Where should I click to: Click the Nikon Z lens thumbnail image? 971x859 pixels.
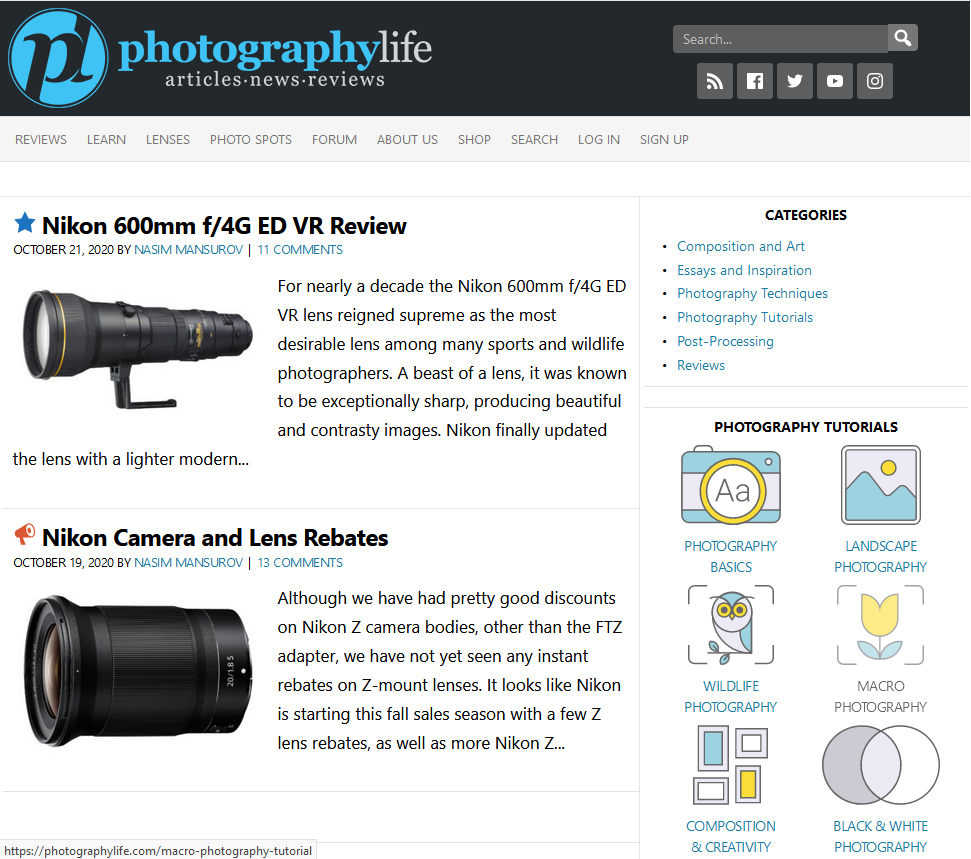(x=133, y=665)
